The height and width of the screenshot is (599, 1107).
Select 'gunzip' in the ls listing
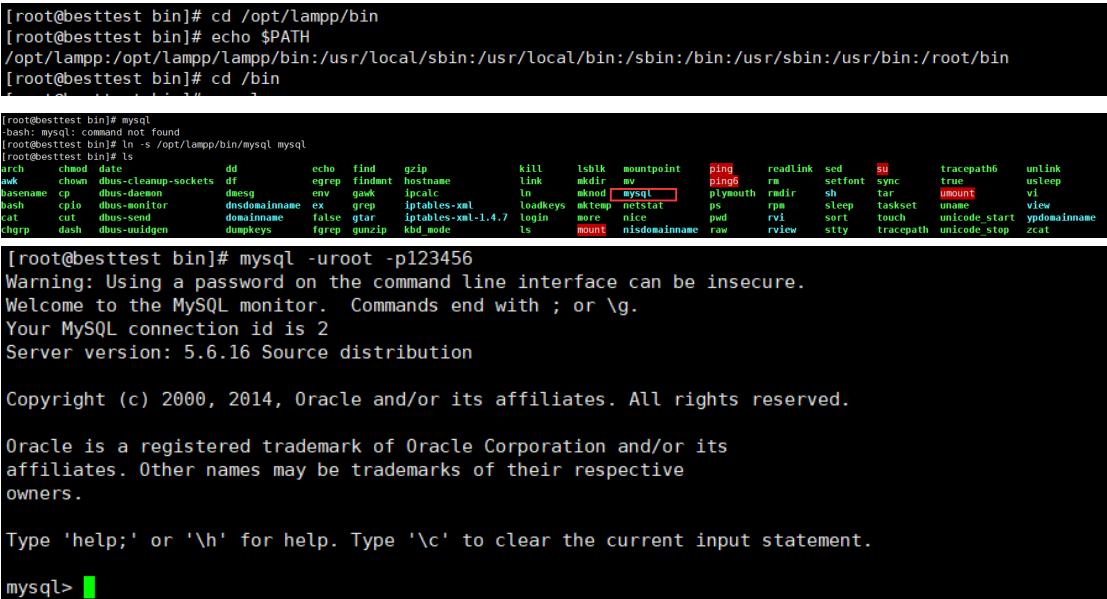click(x=370, y=230)
